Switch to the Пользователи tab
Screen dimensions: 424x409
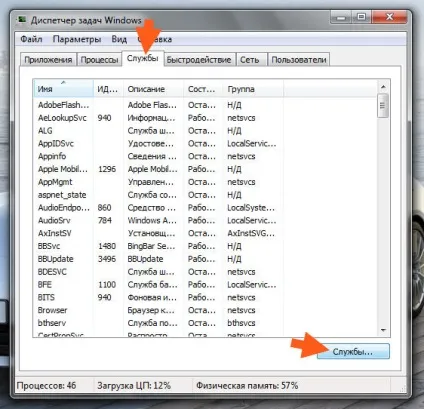(x=298, y=60)
